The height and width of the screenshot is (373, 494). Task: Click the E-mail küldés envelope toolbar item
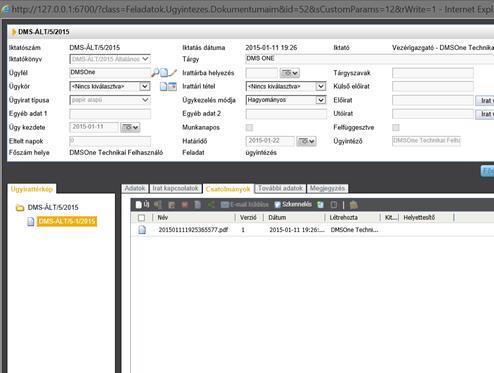pos(245,205)
